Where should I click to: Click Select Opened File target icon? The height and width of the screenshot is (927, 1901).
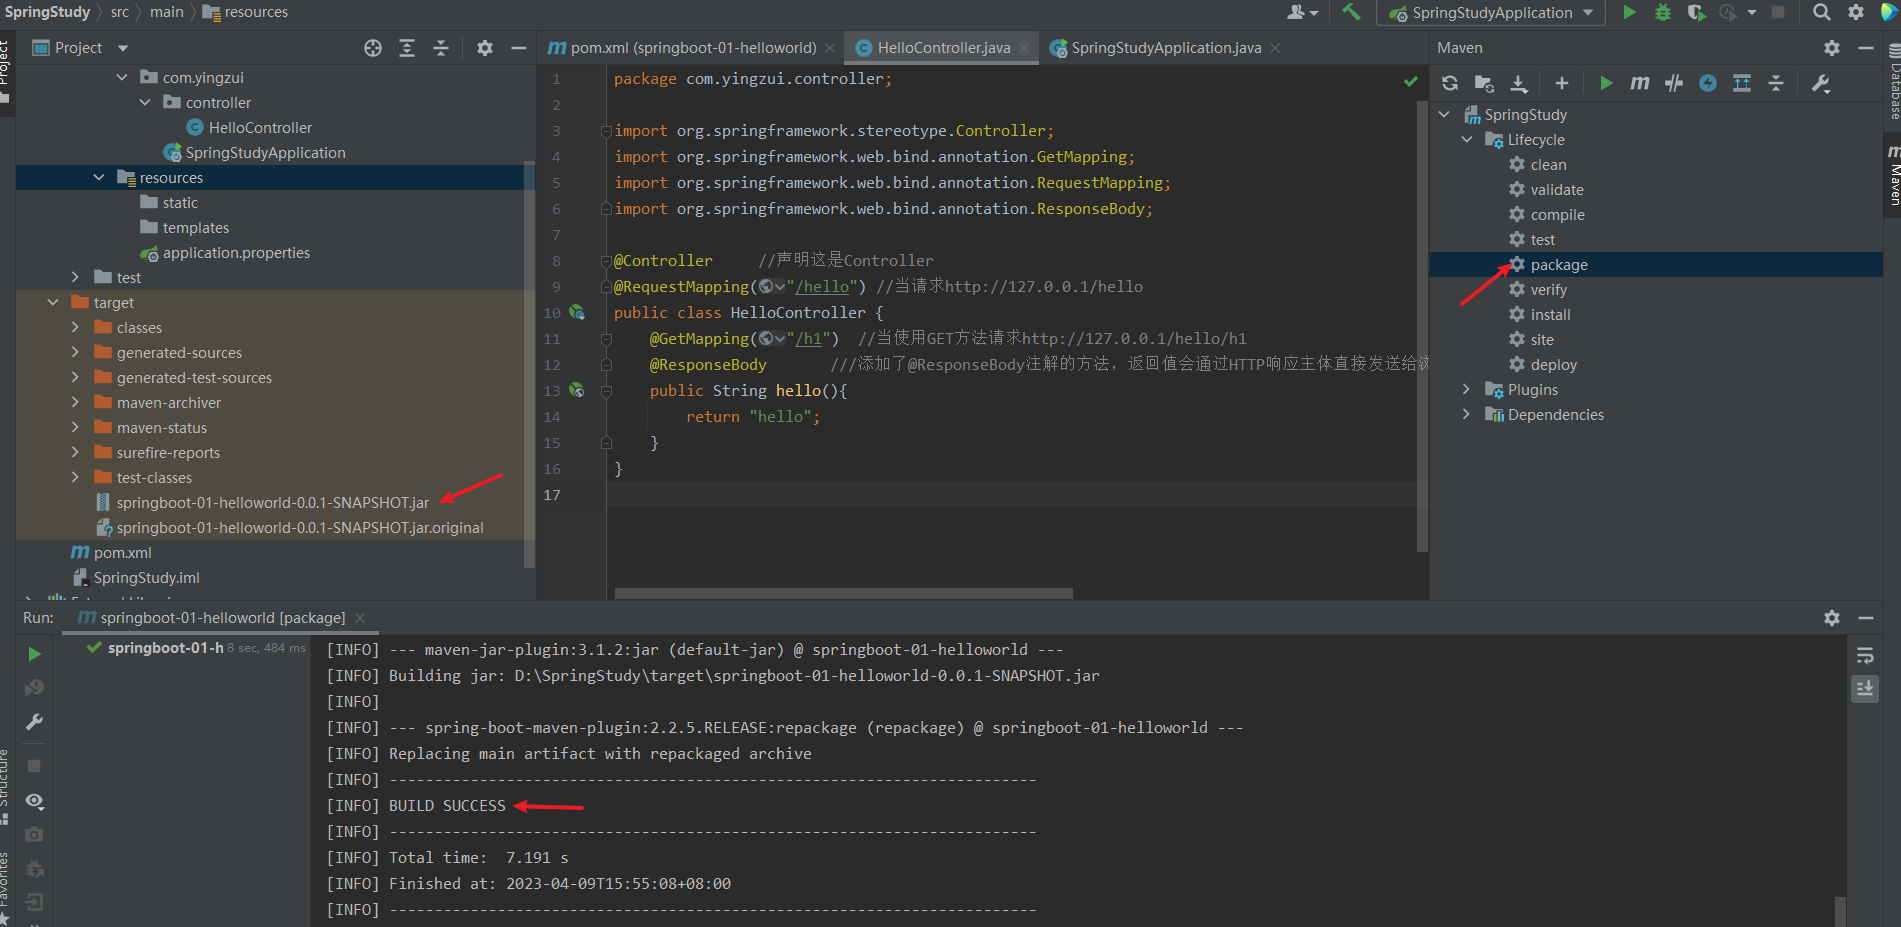[x=373, y=48]
